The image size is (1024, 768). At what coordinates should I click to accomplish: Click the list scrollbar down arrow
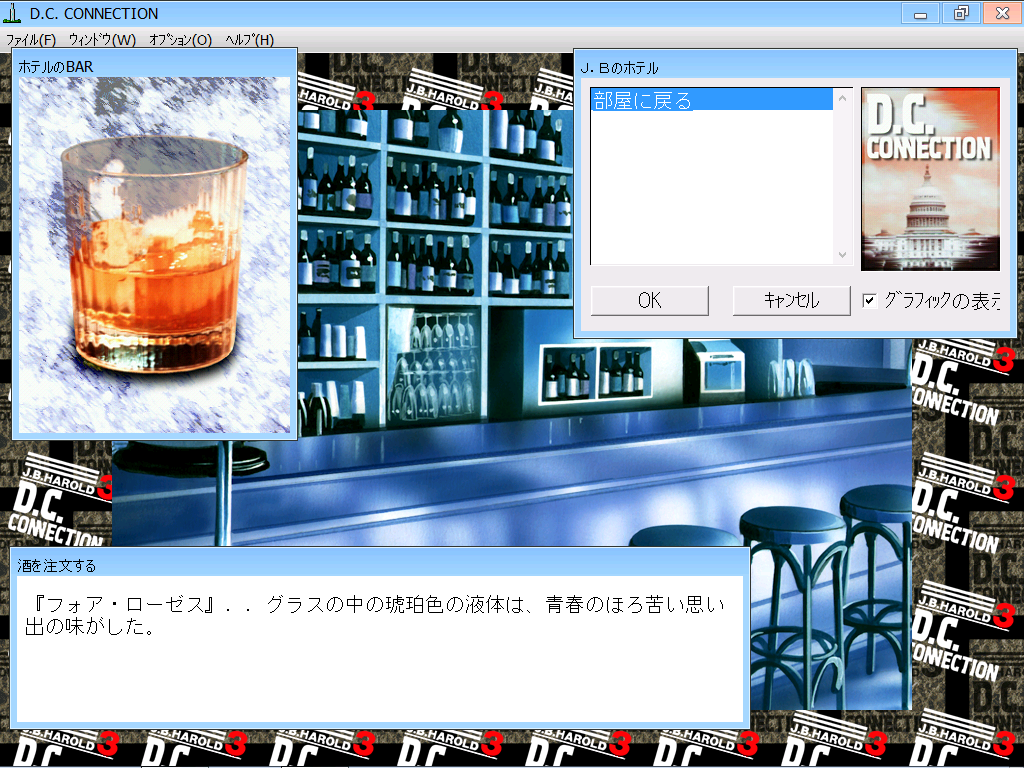pos(842,255)
